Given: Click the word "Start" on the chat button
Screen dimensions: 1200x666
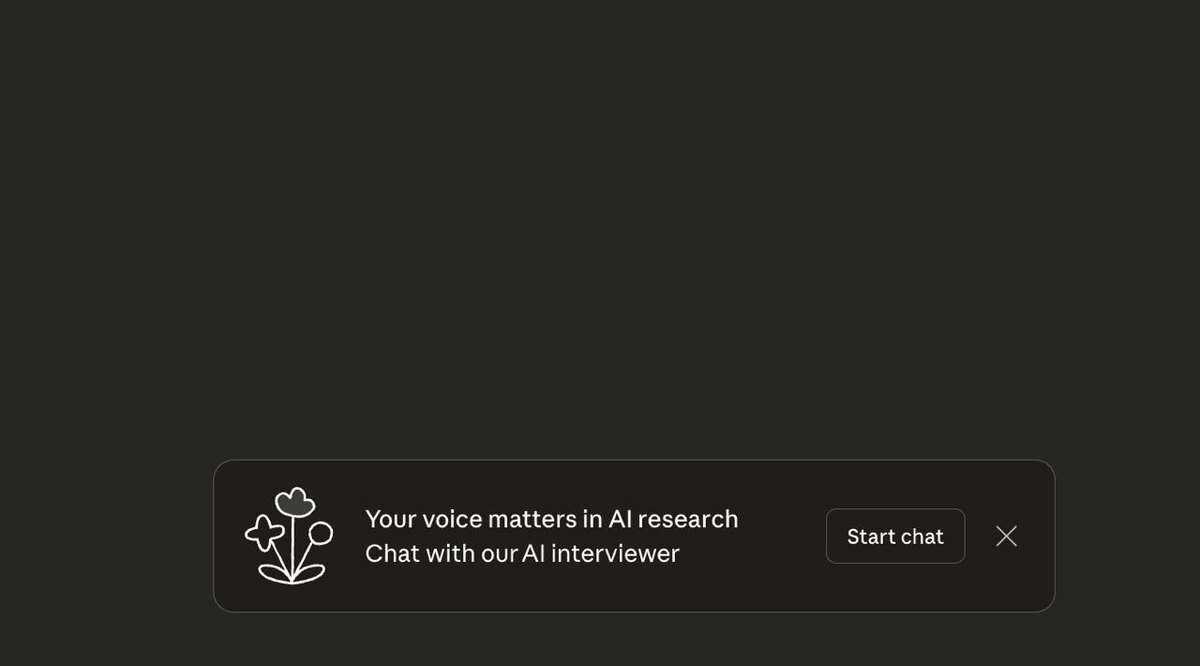Looking at the screenshot, I should pyautogui.click(x=870, y=537).
